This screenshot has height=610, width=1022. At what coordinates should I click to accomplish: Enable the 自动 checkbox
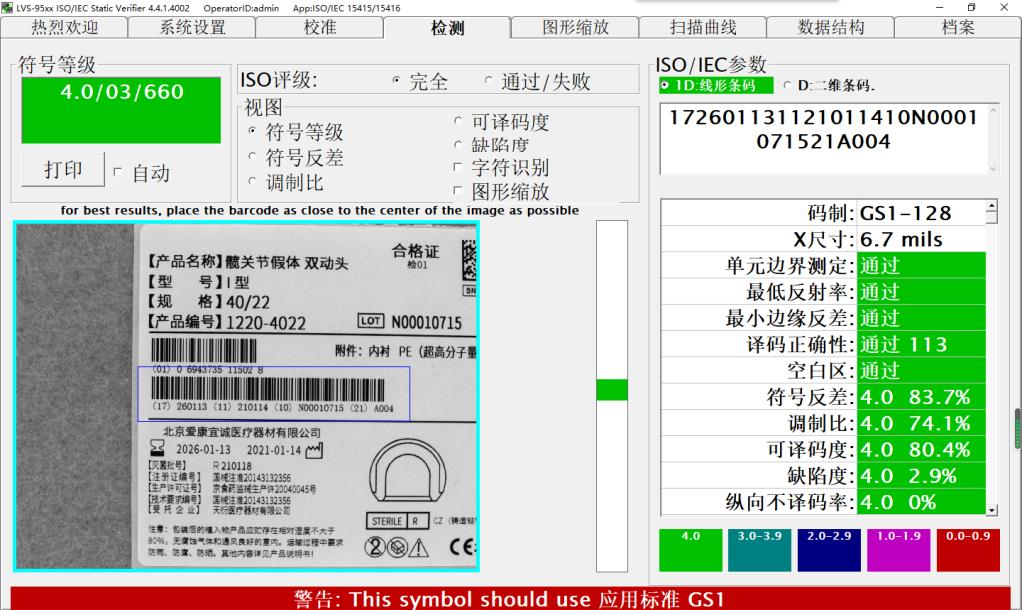118,172
